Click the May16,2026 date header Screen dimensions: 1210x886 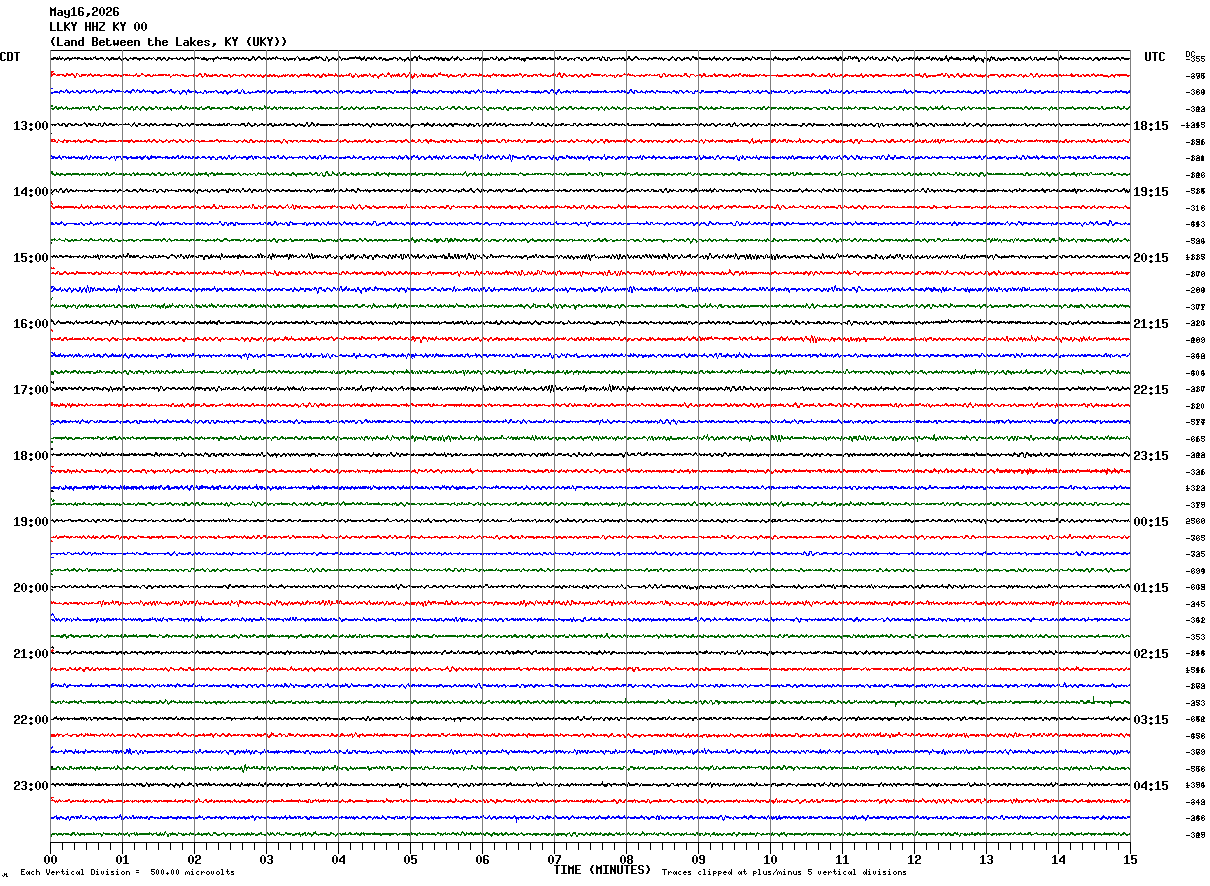(x=84, y=12)
